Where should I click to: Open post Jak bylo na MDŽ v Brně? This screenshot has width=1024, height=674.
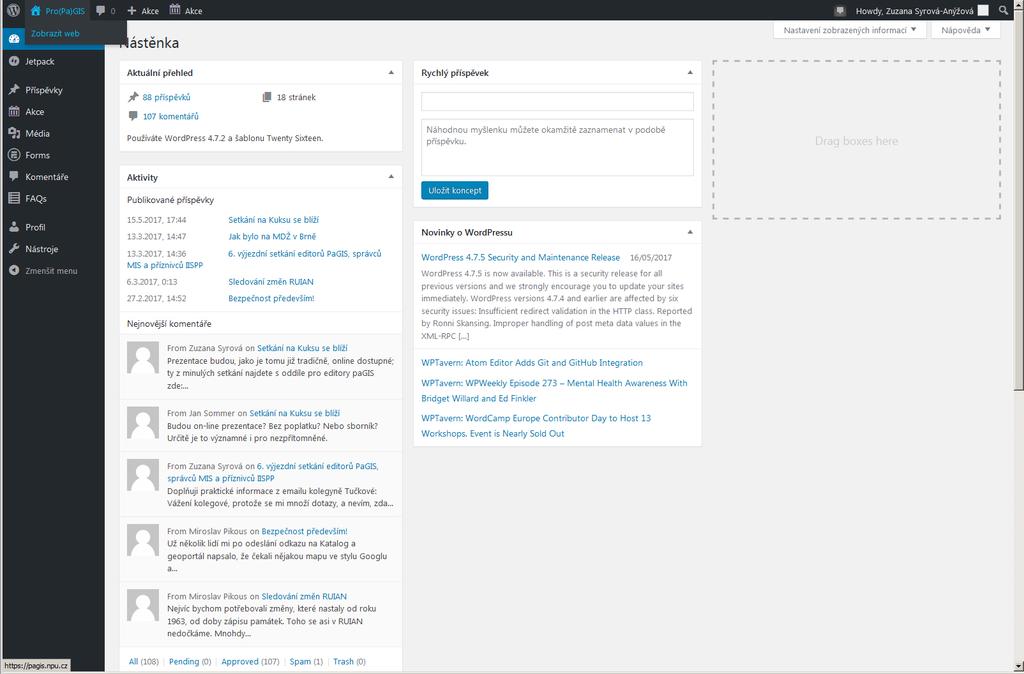click(x=272, y=236)
